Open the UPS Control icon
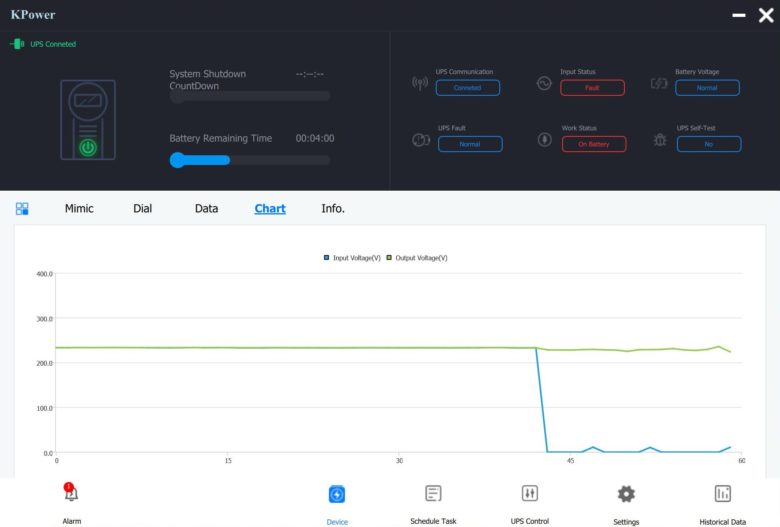This screenshot has width=780, height=527. (x=530, y=493)
